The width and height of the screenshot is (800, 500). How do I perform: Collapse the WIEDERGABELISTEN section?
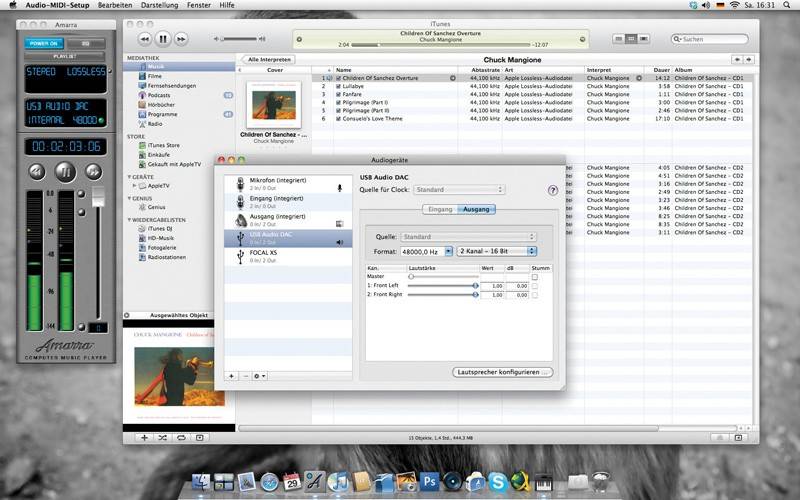[130, 220]
